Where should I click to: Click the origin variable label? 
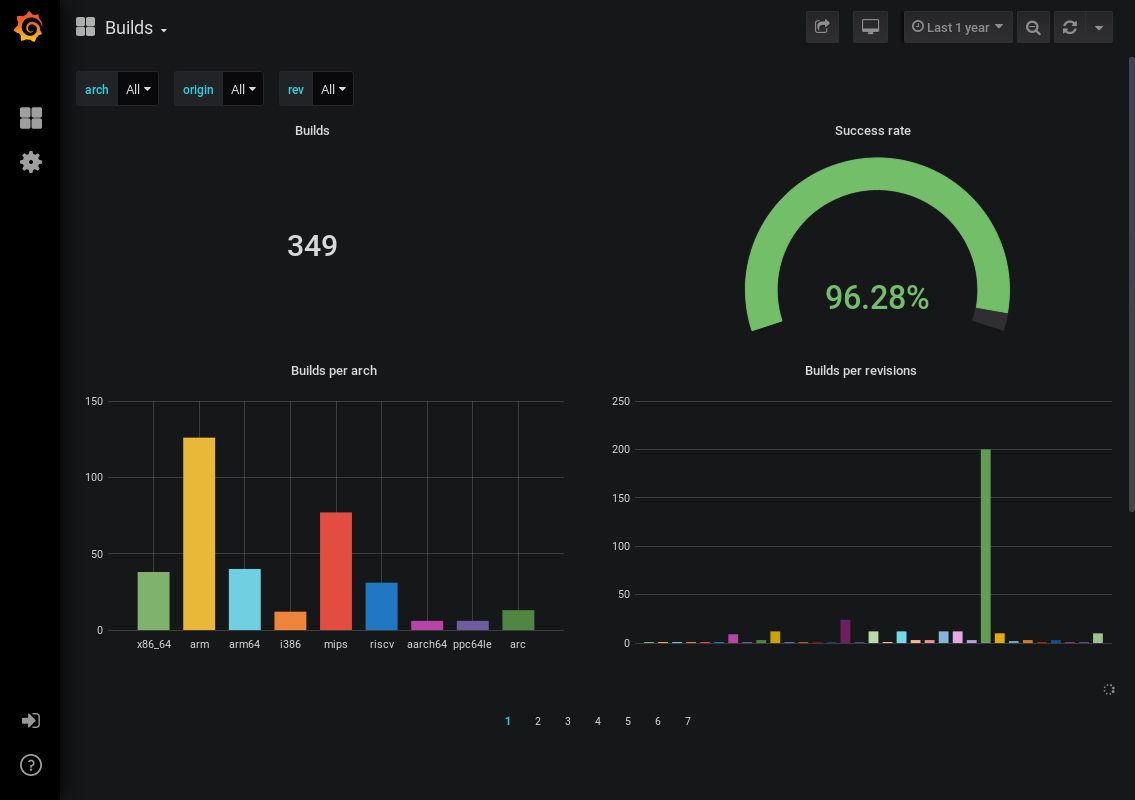pos(198,89)
